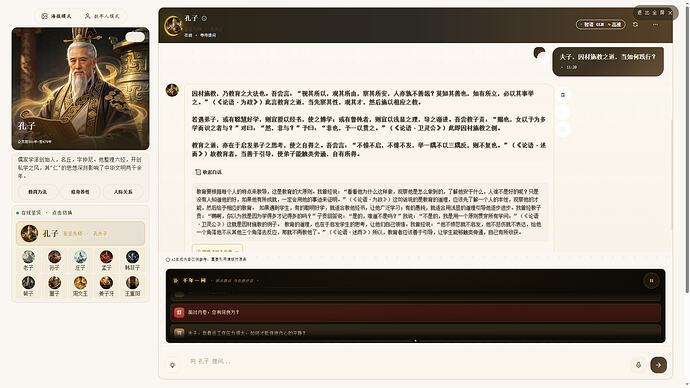The width and height of the screenshot is (690, 388).
Task: Select the red highlighted suggested question row
Action: click(x=415, y=312)
